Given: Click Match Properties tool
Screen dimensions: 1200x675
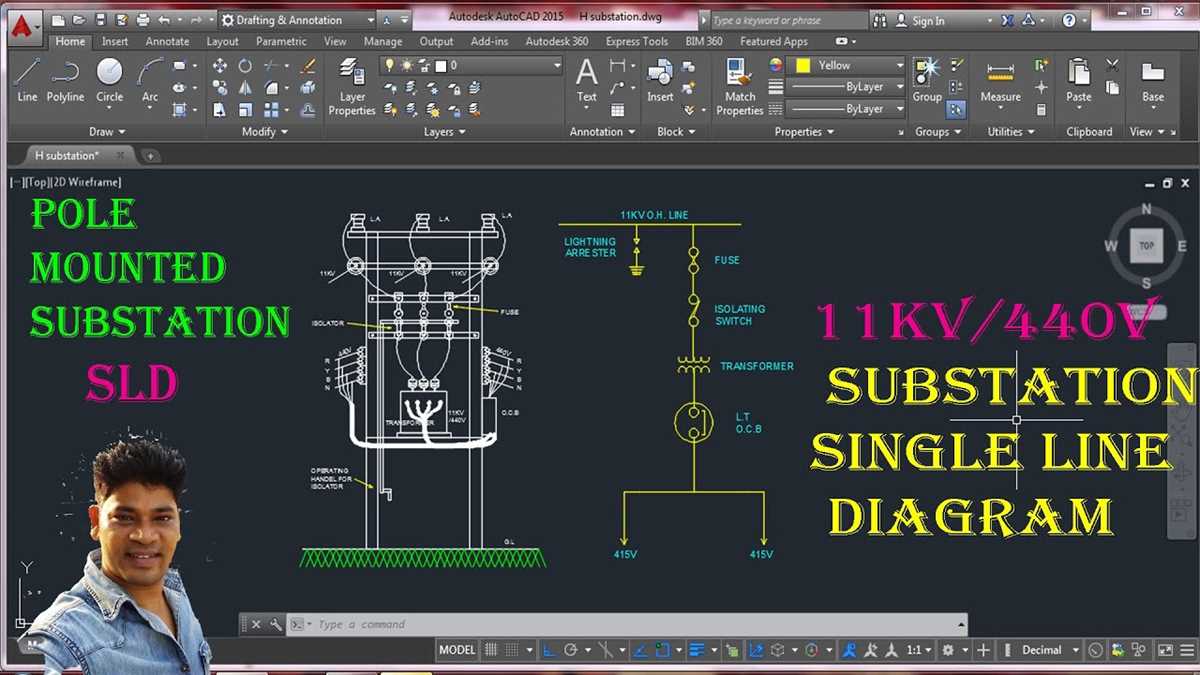Looking at the screenshot, I should [x=740, y=86].
